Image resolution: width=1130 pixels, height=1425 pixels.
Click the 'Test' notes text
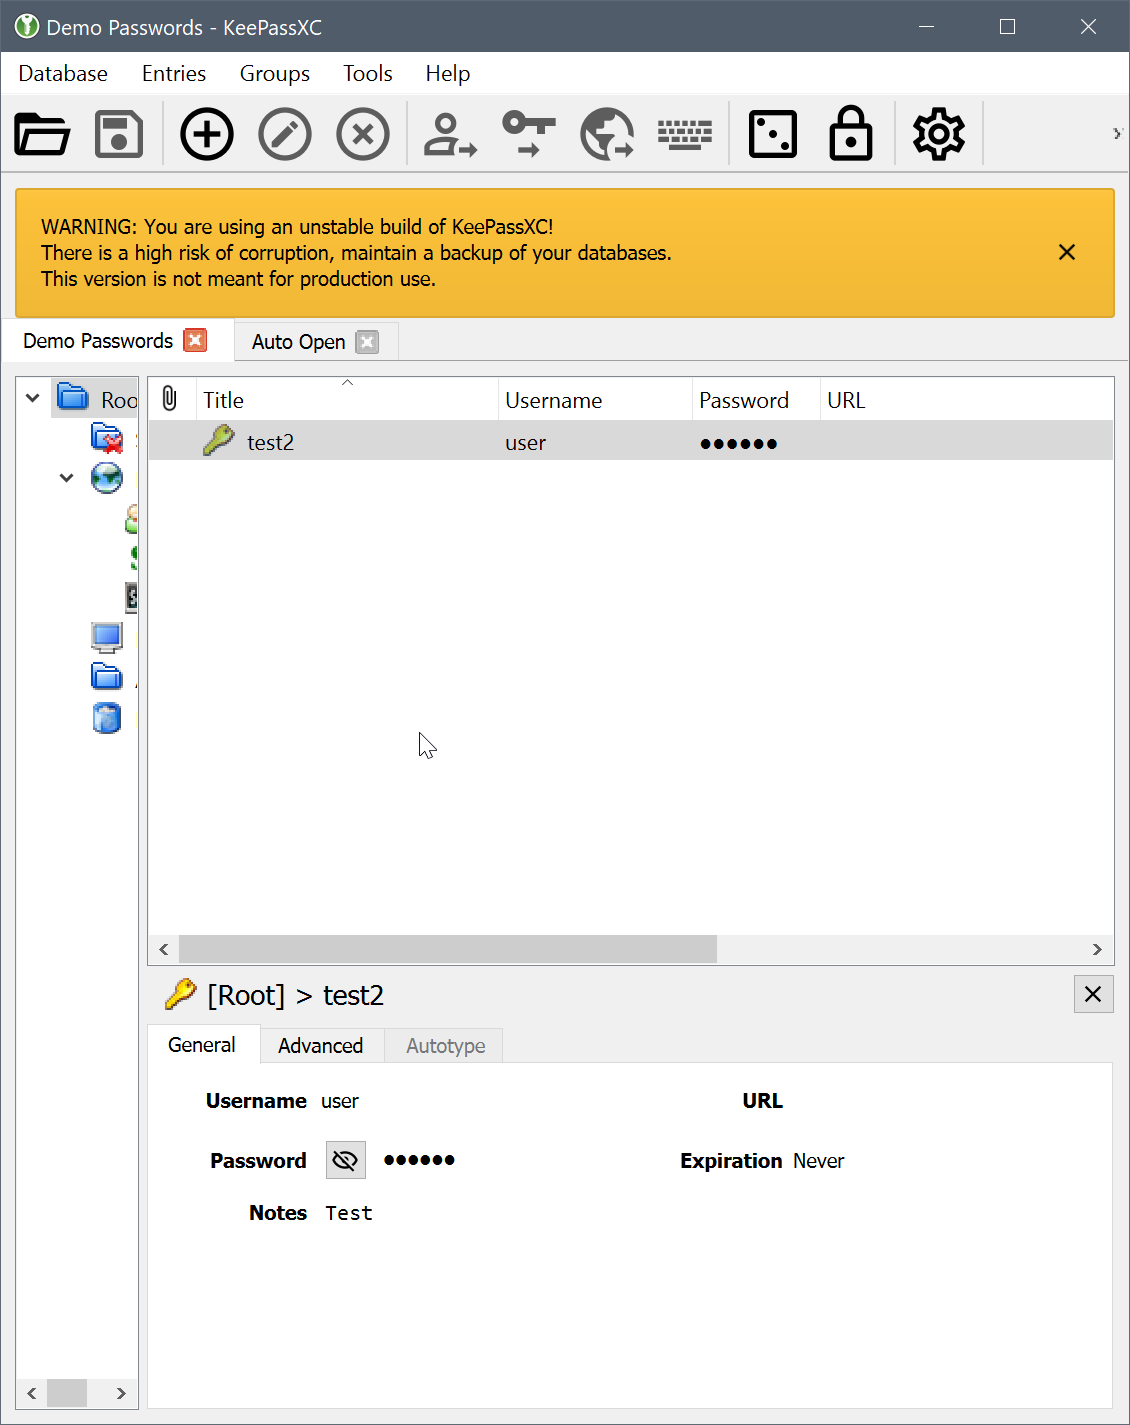(349, 1213)
